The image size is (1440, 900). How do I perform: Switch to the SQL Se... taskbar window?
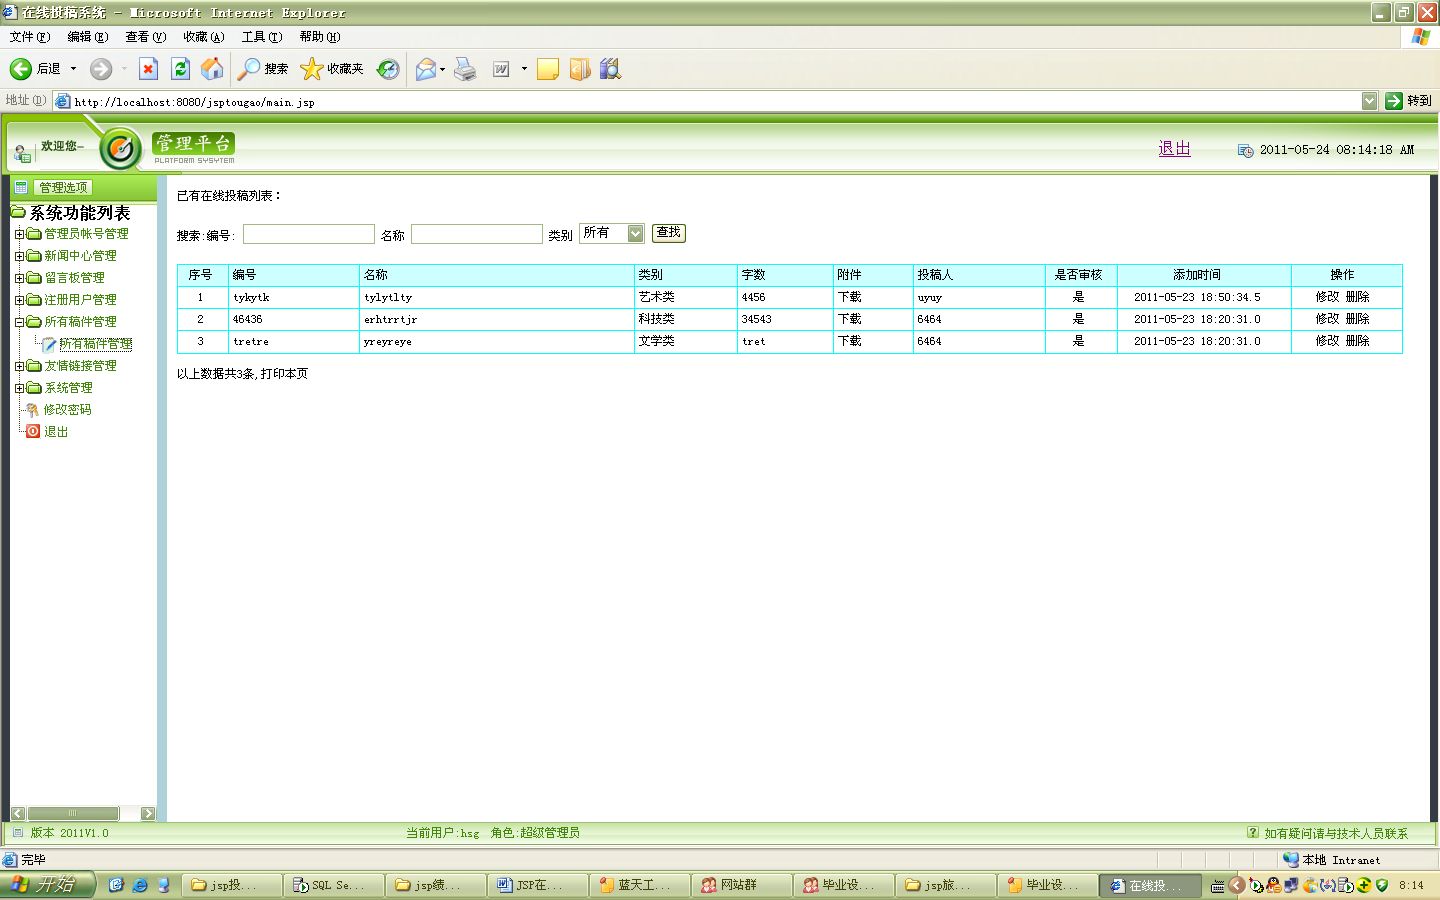click(334, 885)
